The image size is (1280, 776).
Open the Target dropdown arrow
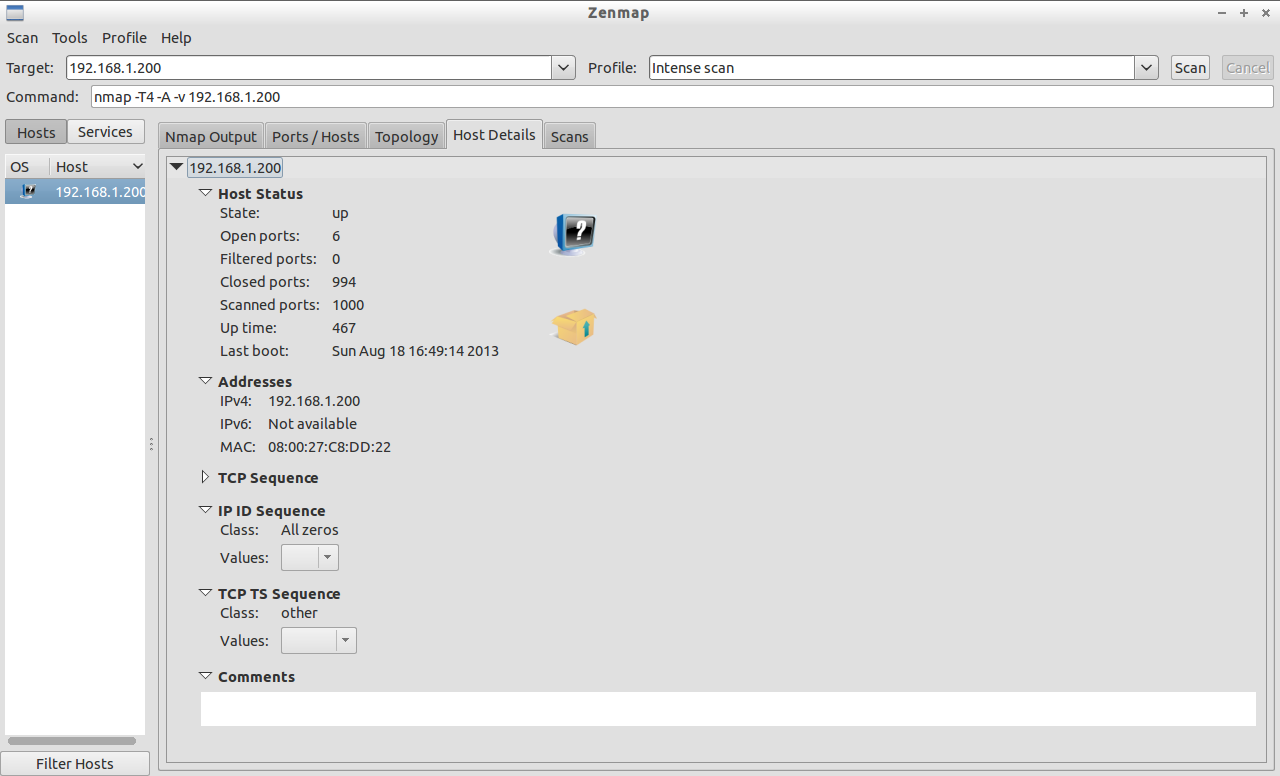coord(564,68)
